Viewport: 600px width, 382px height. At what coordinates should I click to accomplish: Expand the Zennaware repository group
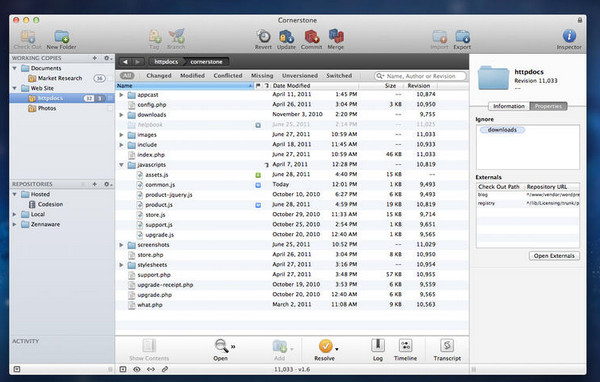15,224
